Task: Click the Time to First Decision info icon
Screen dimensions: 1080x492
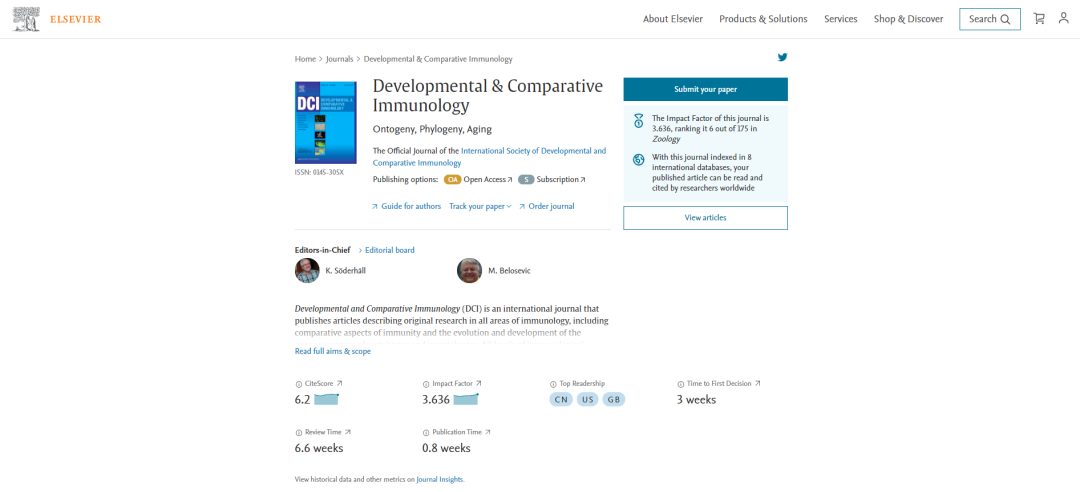Action: pos(680,384)
